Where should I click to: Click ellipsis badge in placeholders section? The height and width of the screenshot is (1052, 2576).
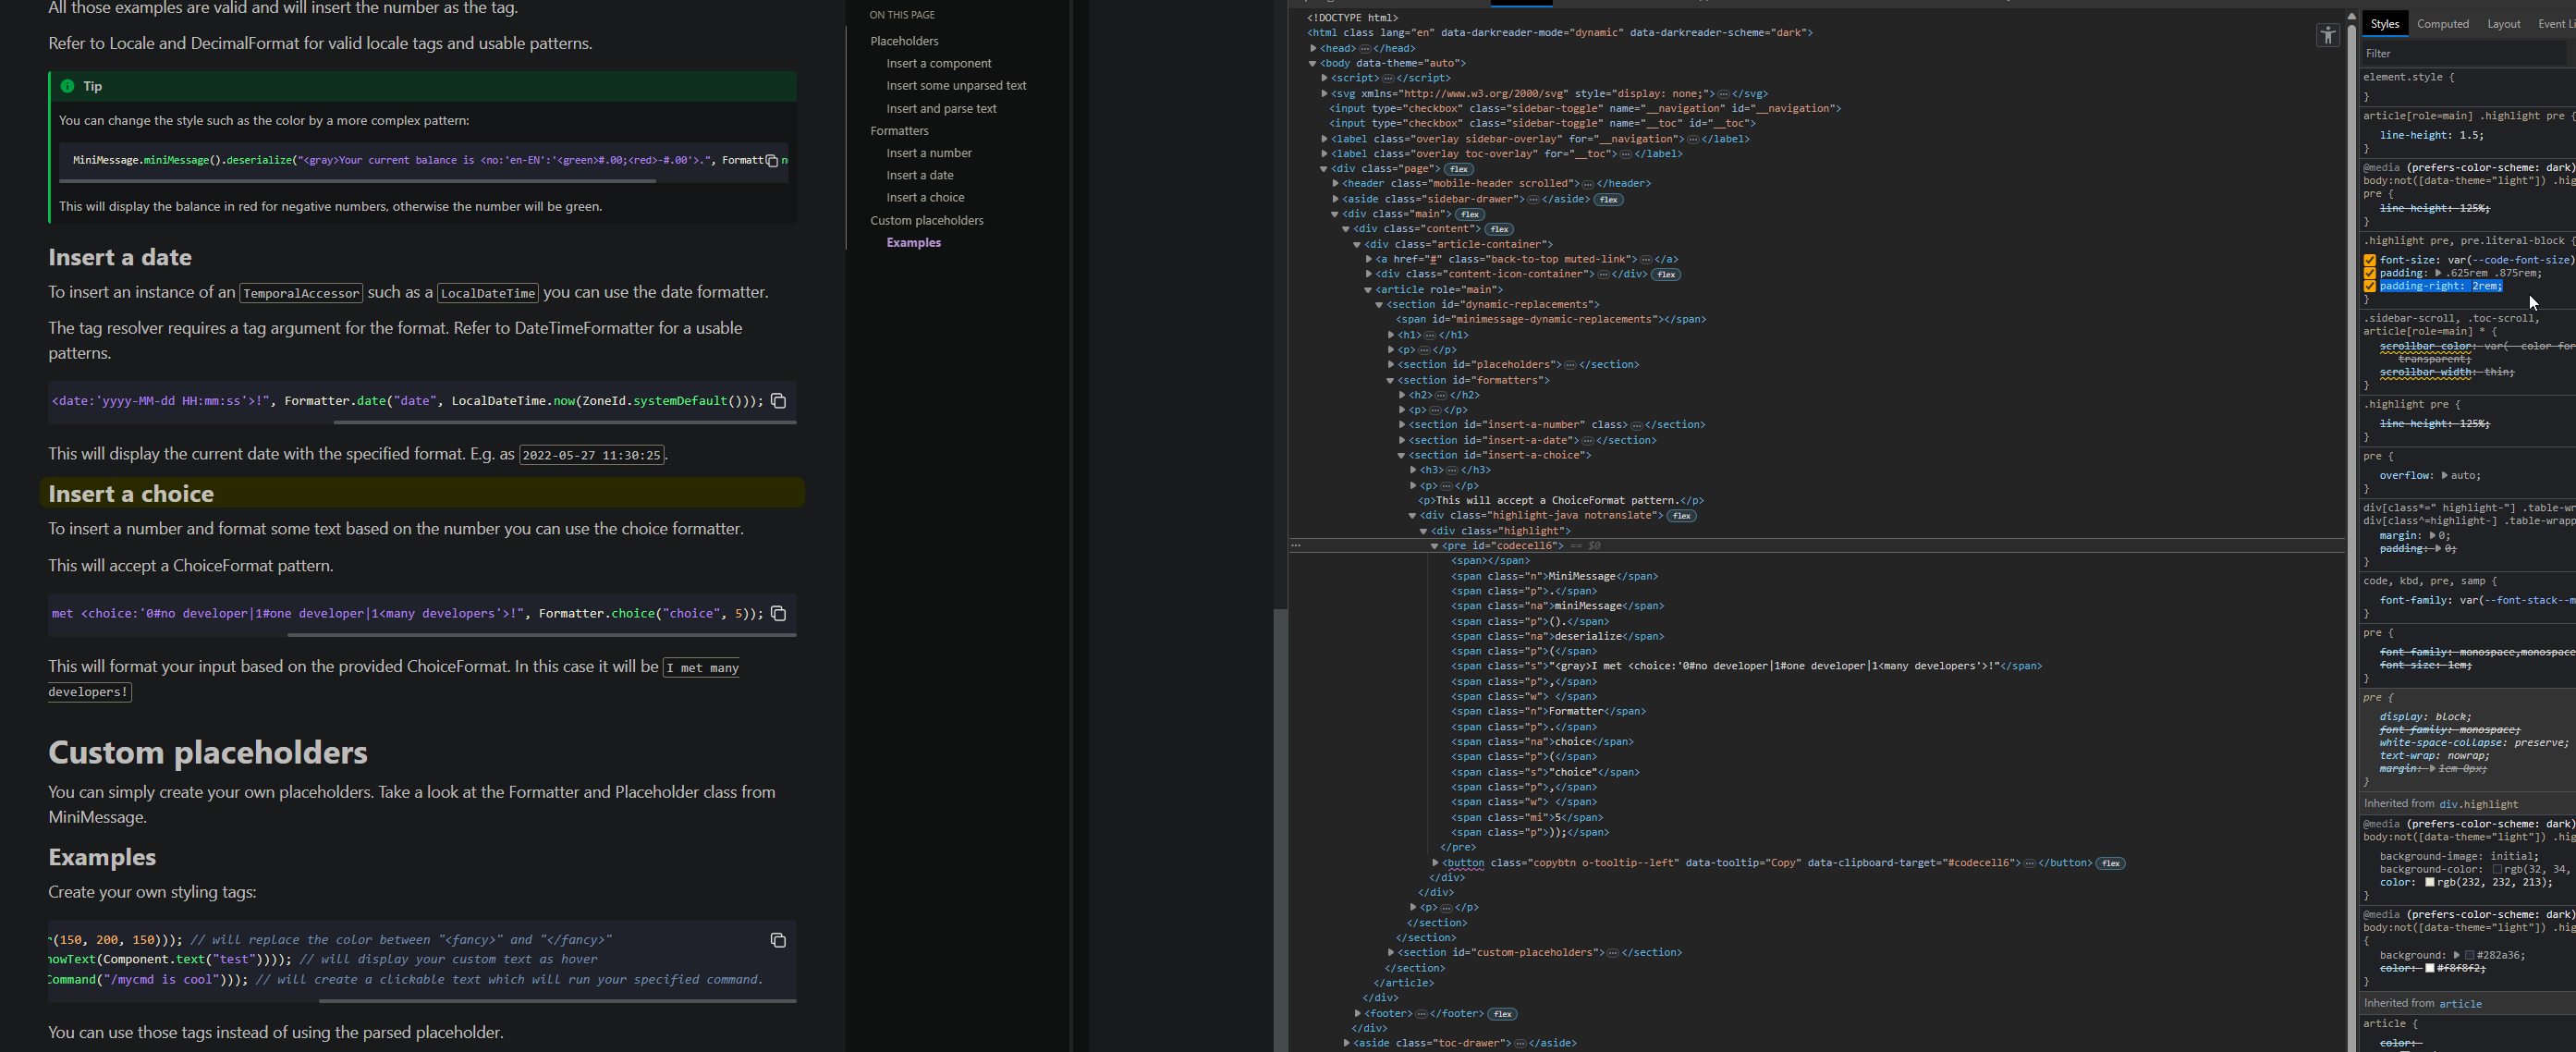[1570, 365]
